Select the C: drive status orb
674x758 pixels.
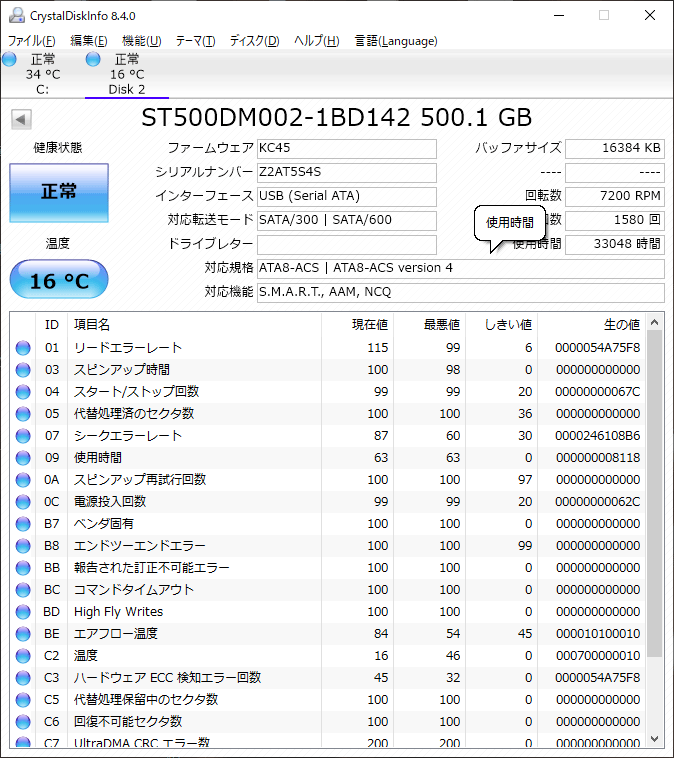[9, 59]
